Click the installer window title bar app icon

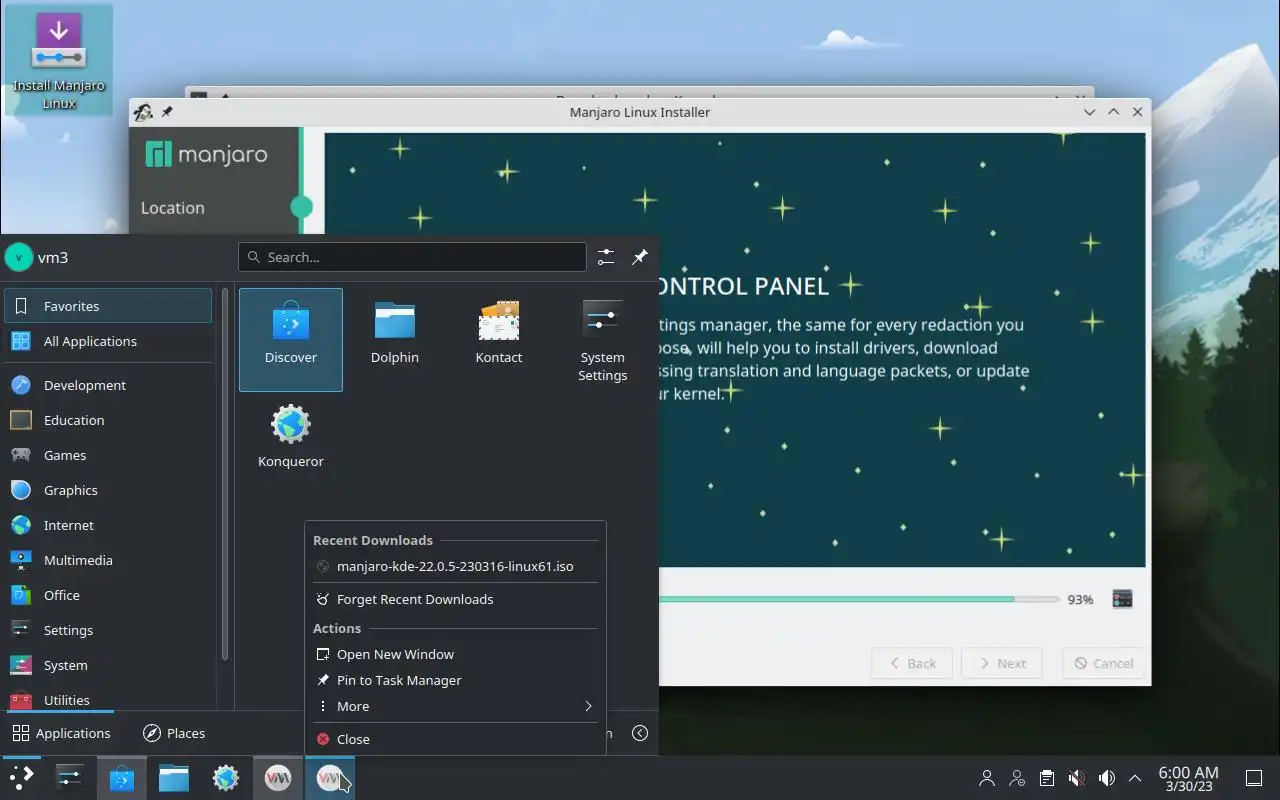coord(144,112)
